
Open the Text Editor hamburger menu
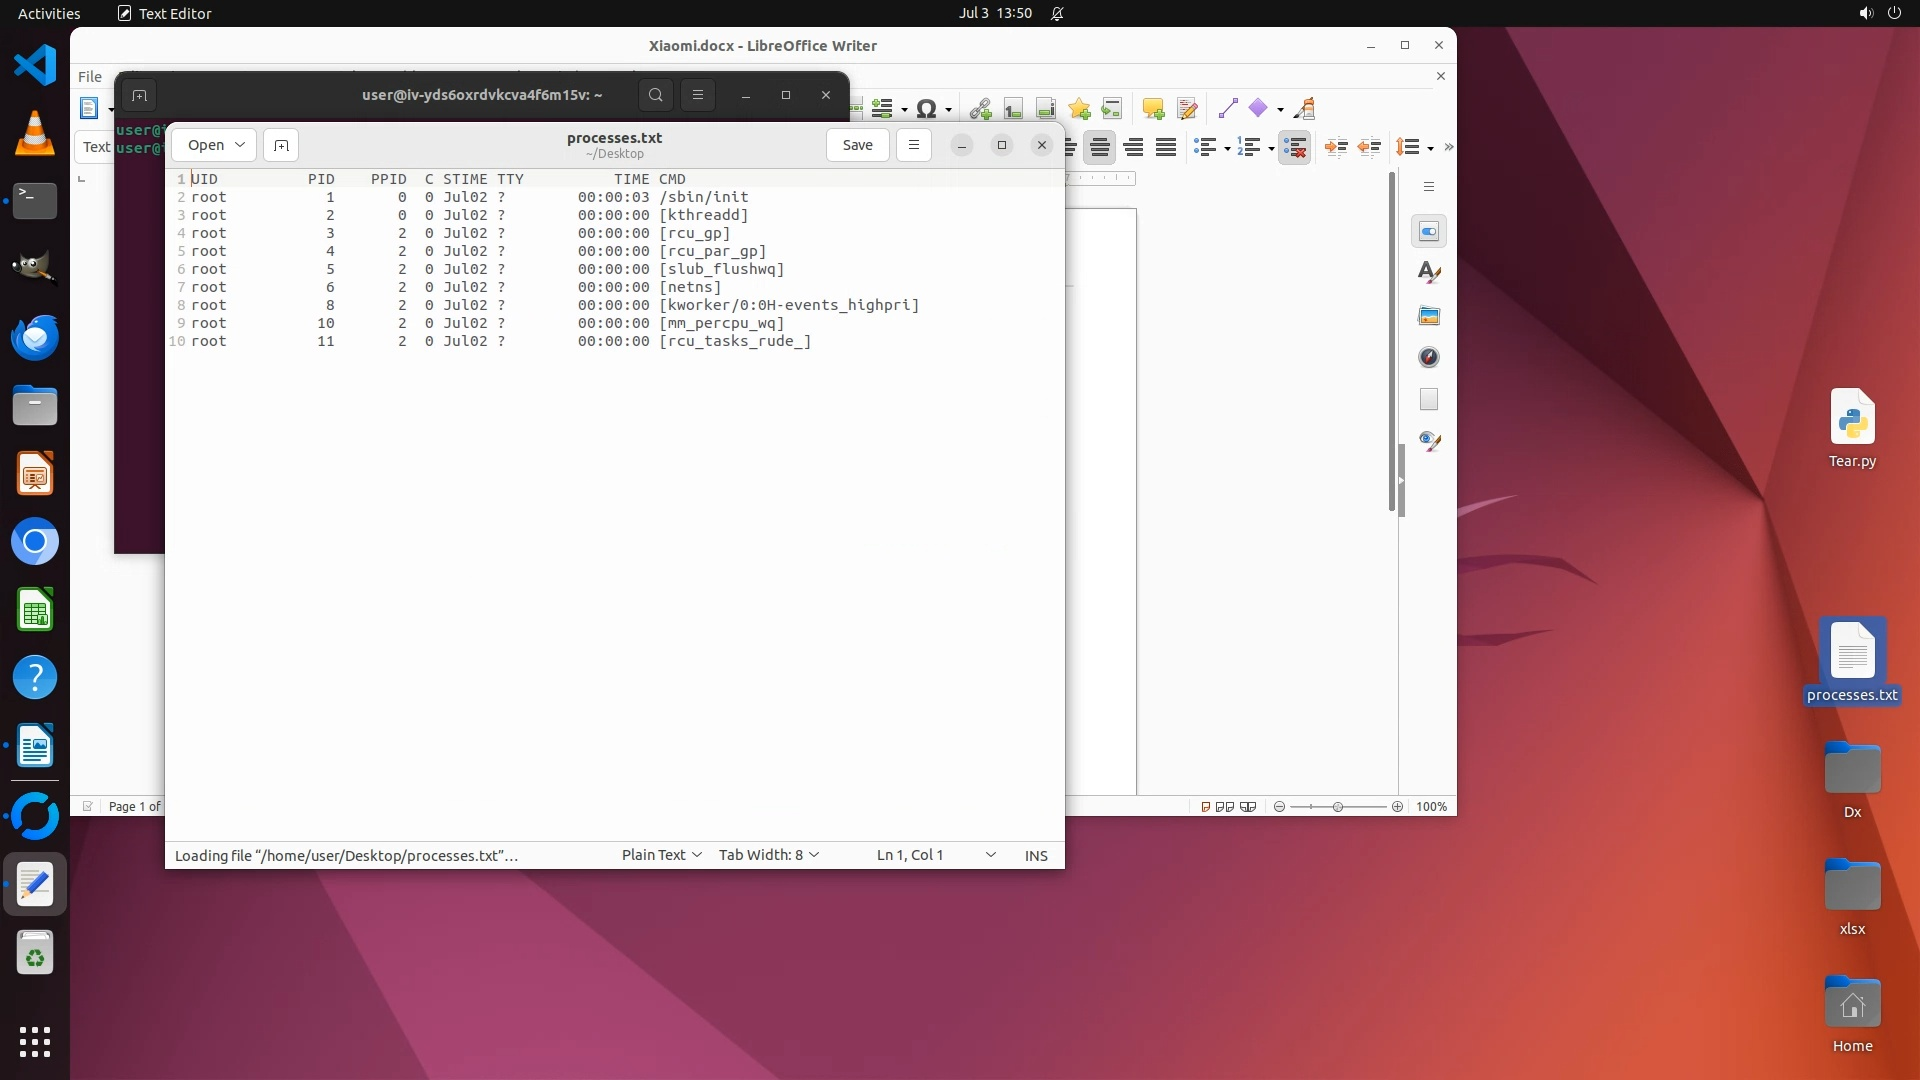click(913, 145)
